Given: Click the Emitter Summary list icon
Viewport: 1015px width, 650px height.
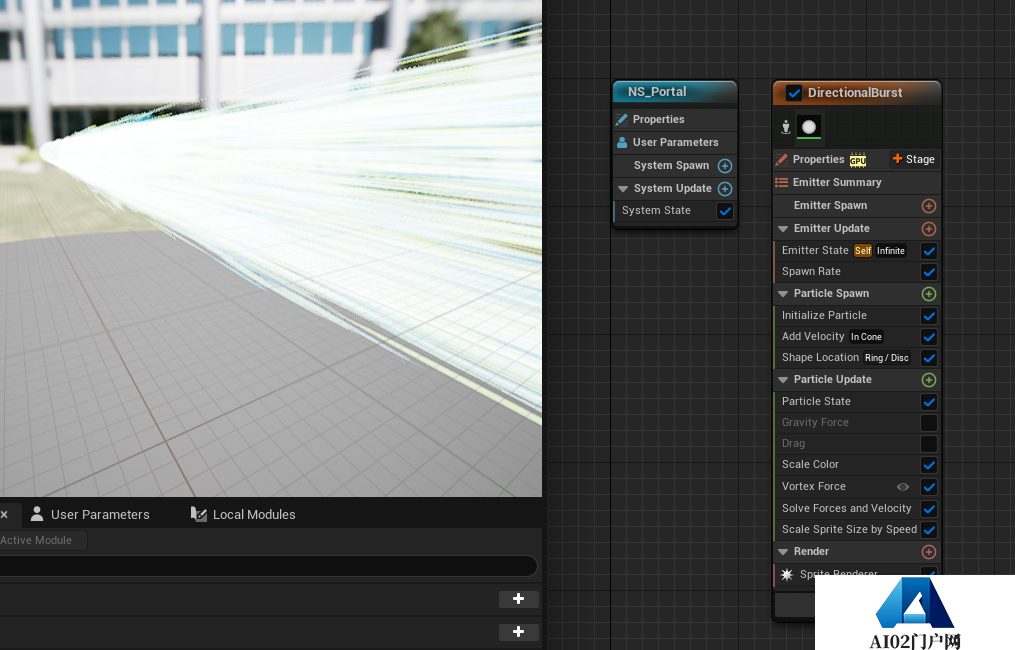Looking at the screenshot, I should (782, 183).
